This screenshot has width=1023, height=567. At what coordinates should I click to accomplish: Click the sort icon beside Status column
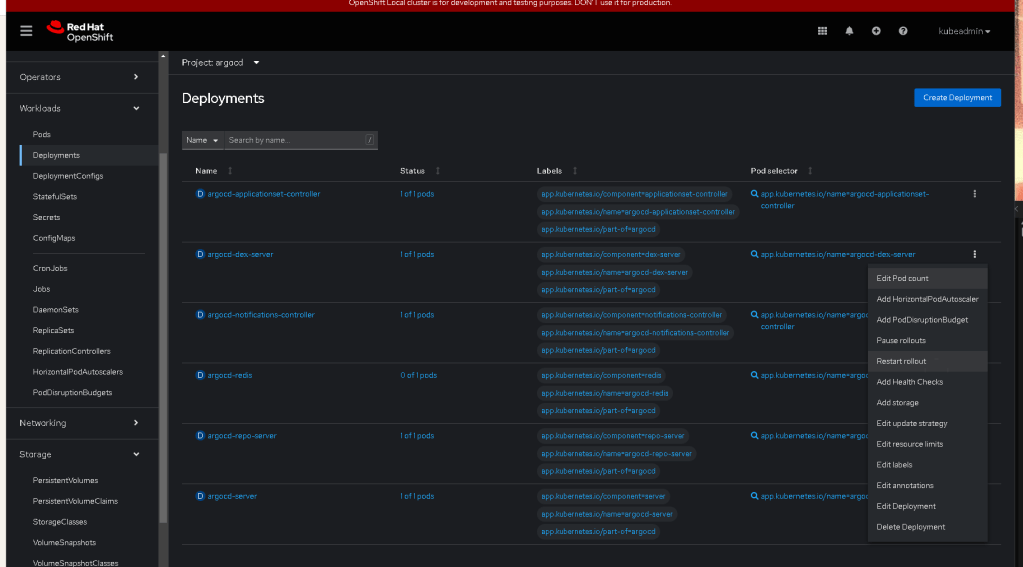click(437, 171)
